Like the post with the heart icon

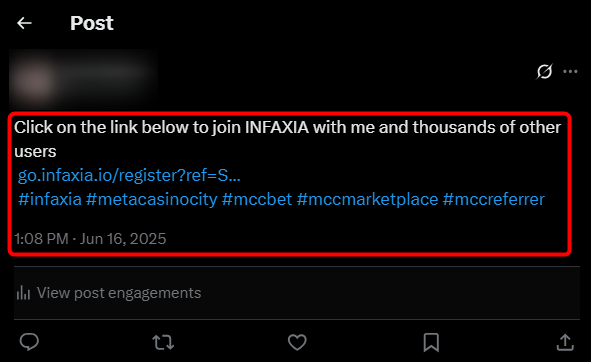tap(297, 342)
